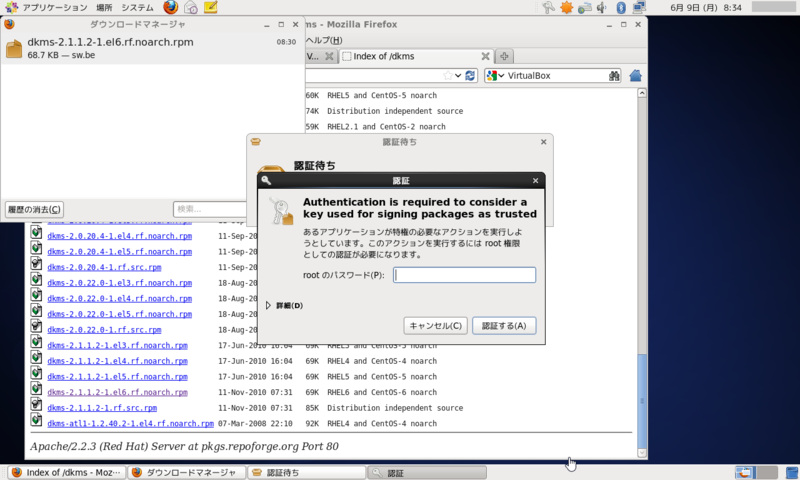Go to Firefox home page icon

[x=635, y=75]
